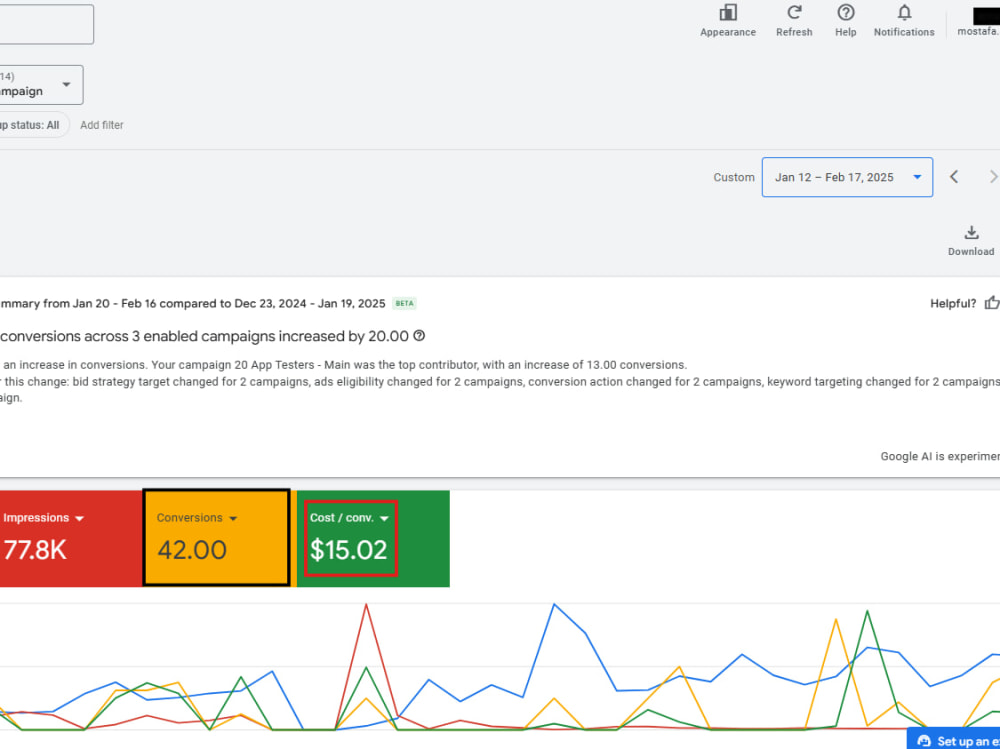Open the Conversions metric dropdown arrow
The height and width of the screenshot is (749, 1000).
pos(233,519)
